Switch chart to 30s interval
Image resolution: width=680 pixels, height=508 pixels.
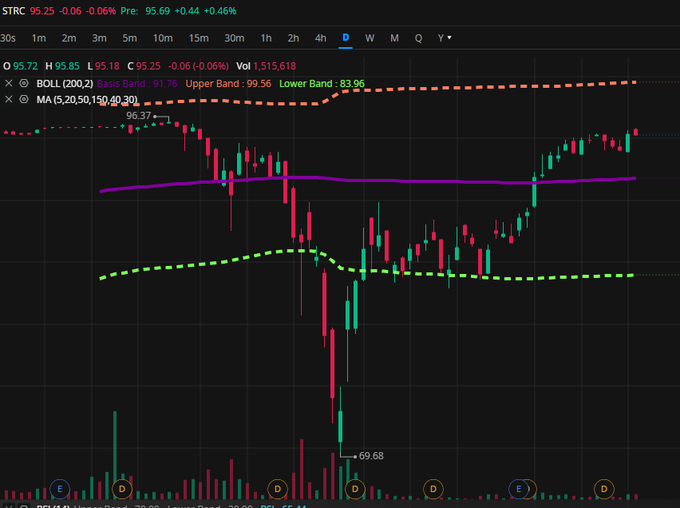click(x=8, y=38)
